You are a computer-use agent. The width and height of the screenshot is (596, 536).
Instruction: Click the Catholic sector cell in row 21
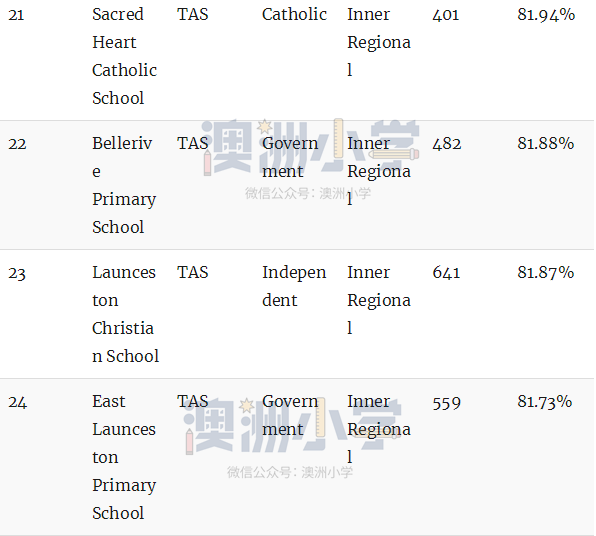pyautogui.click(x=294, y=14)
